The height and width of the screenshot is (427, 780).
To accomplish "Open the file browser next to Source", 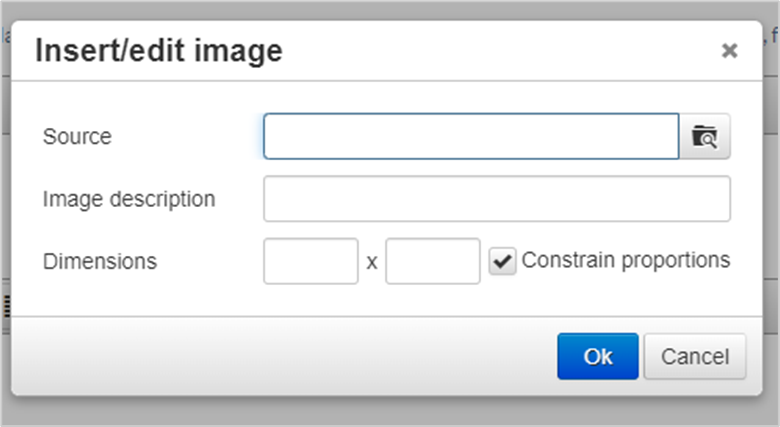I will tap(704, 136).
